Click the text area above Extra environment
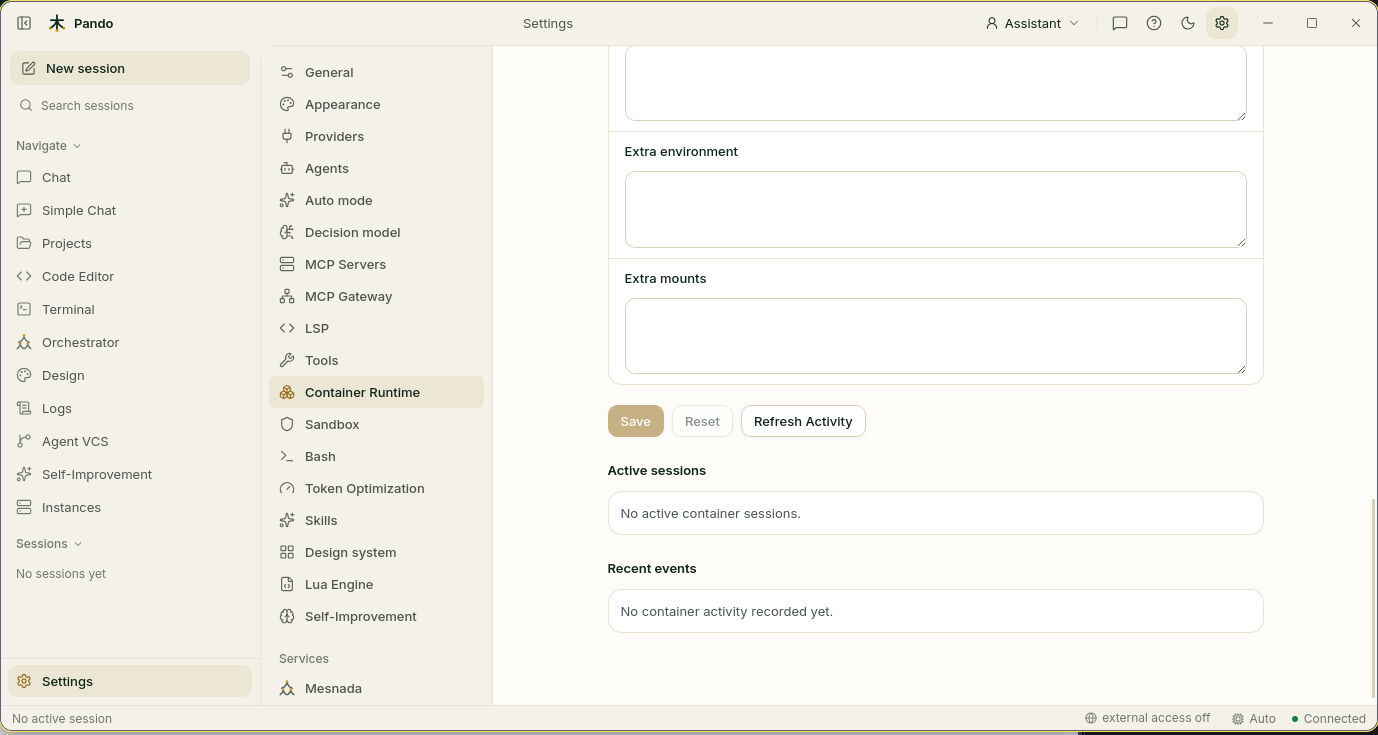Screen dimensions: 1378x735 coord(935,83)
